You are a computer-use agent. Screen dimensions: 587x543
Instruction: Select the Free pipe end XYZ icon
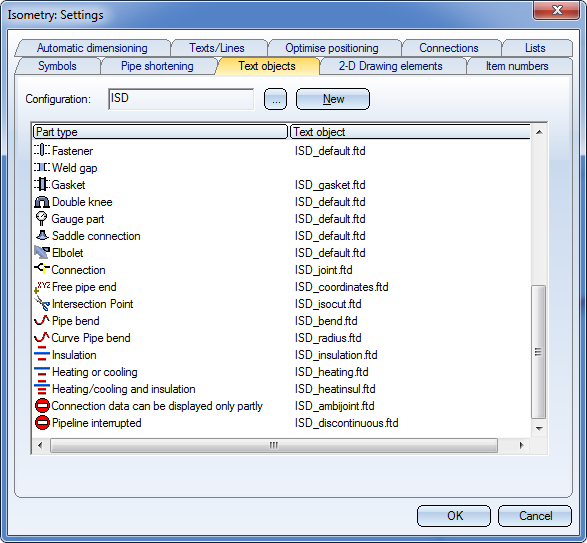pyautogui.click(x=42, y=287)
